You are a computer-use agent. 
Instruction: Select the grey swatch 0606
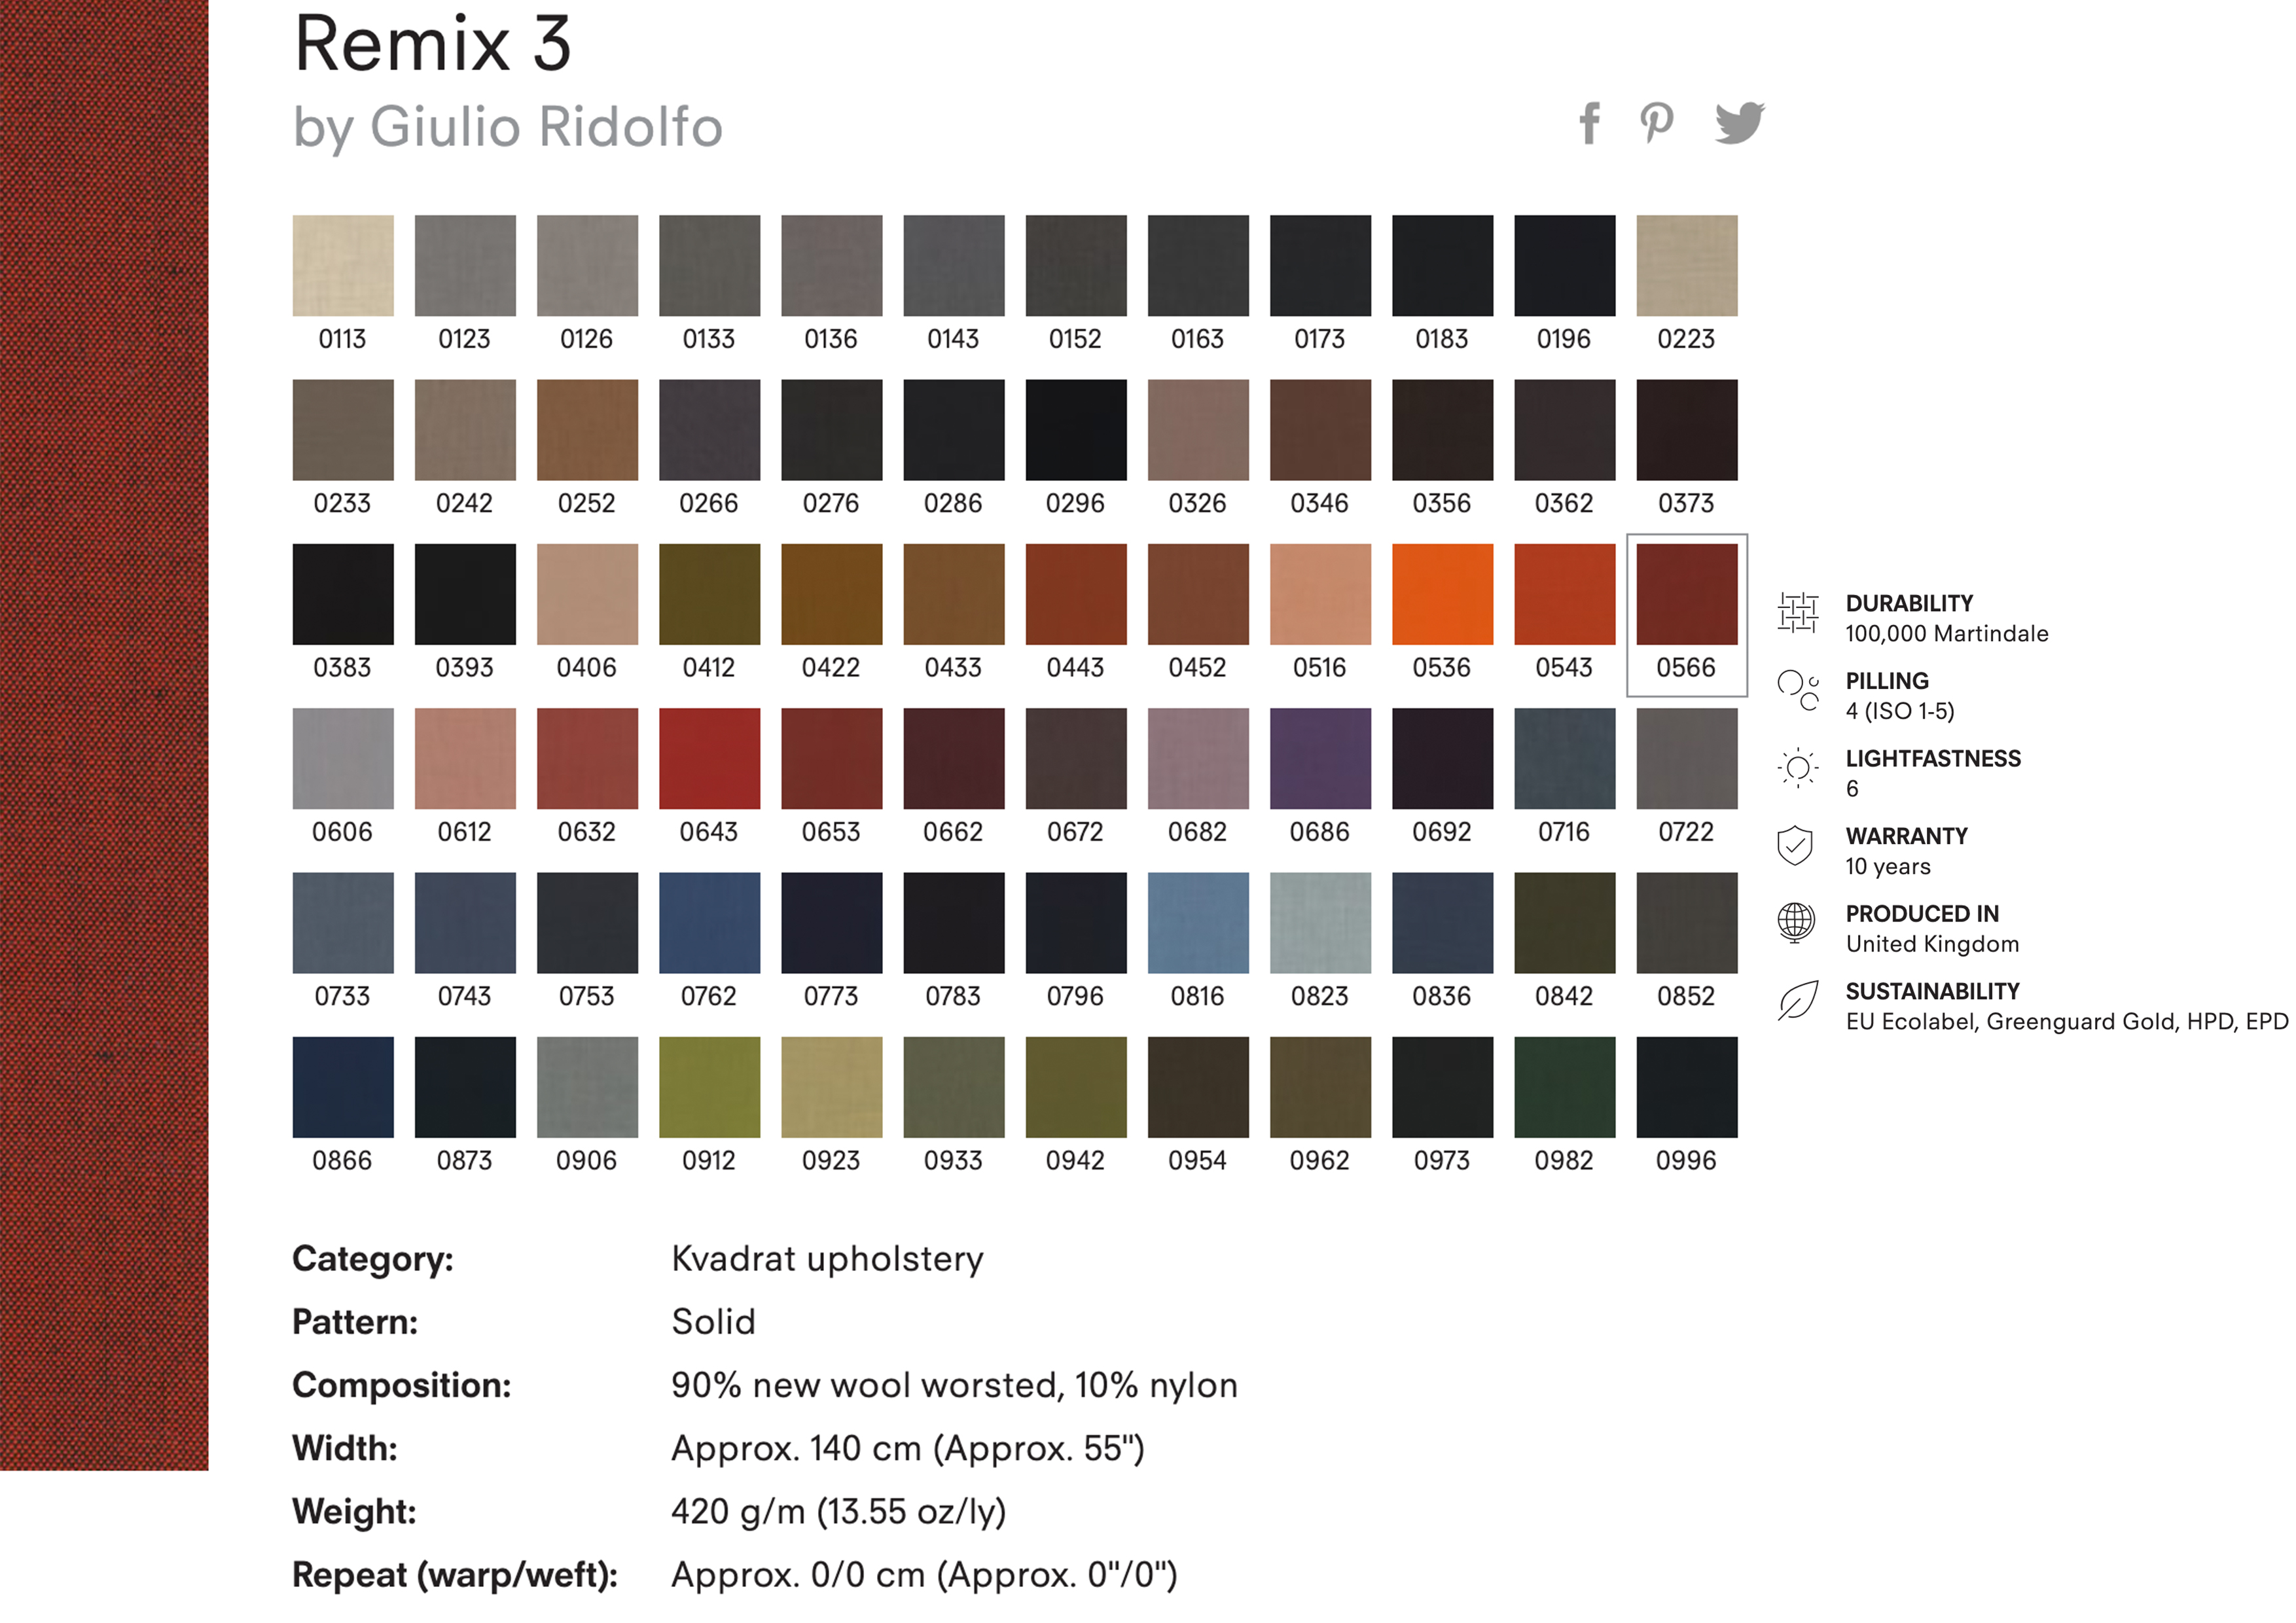pyautogui.click(x=343, y=759)
